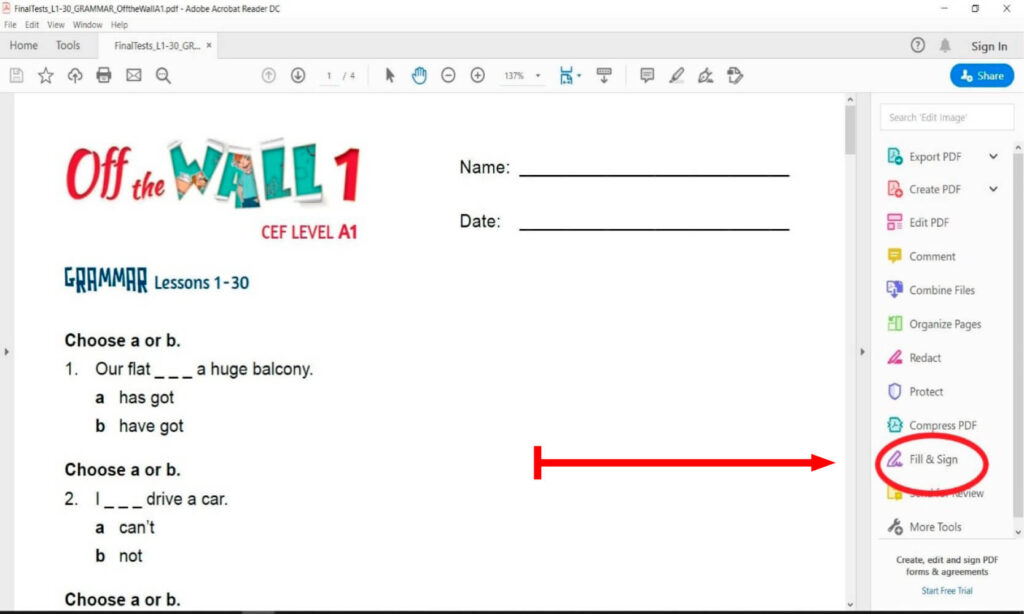Choose the arrow selection tool

tap(390, 76)
